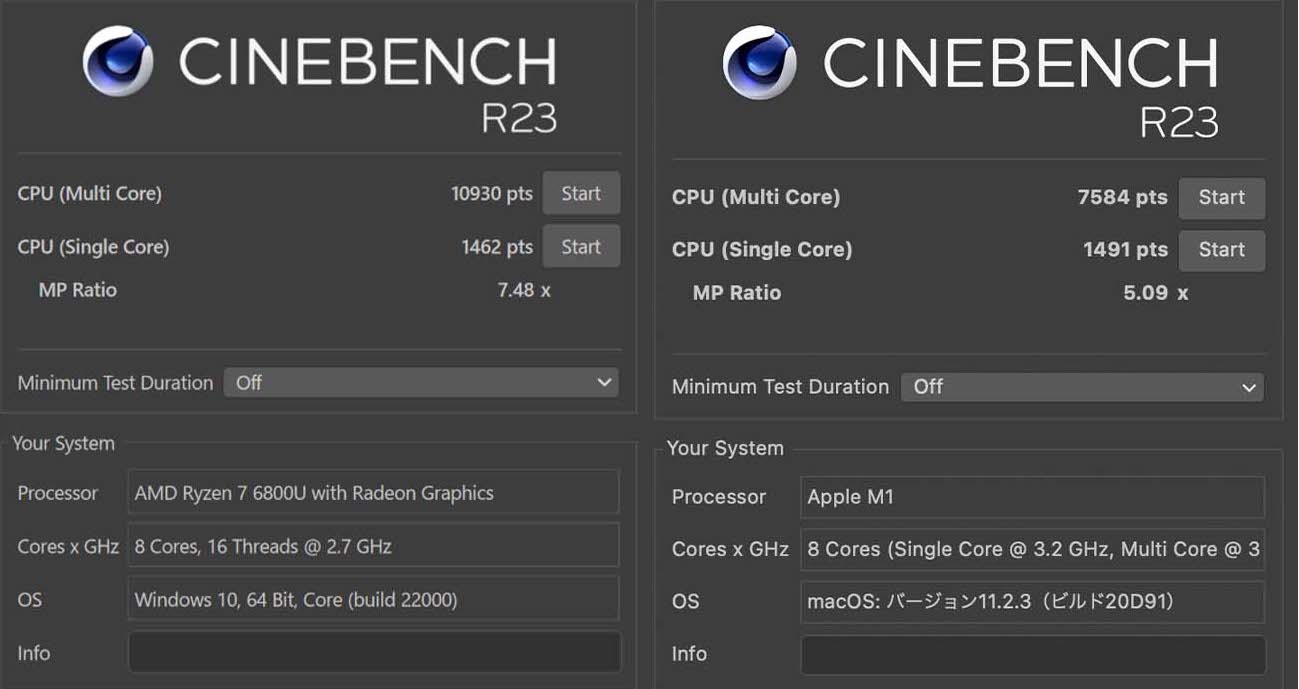
Task: Click the '10930 pts' multi core score
Action: pos(492,194)
